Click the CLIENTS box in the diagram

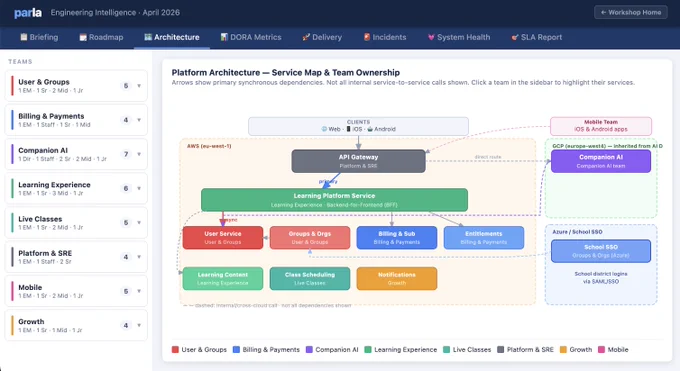pyautogui.click(x=358, y=126)
